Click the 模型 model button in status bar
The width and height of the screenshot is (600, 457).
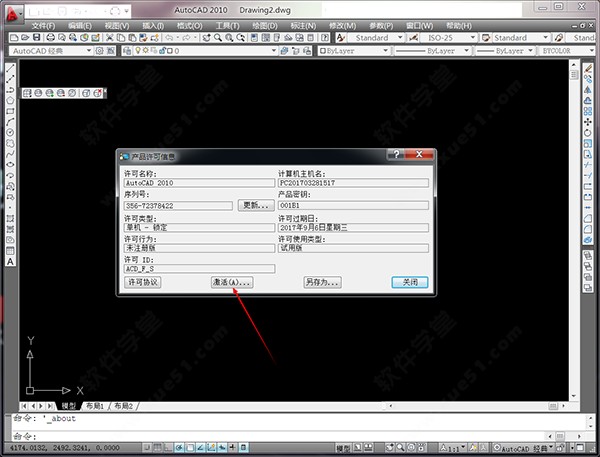342,448
